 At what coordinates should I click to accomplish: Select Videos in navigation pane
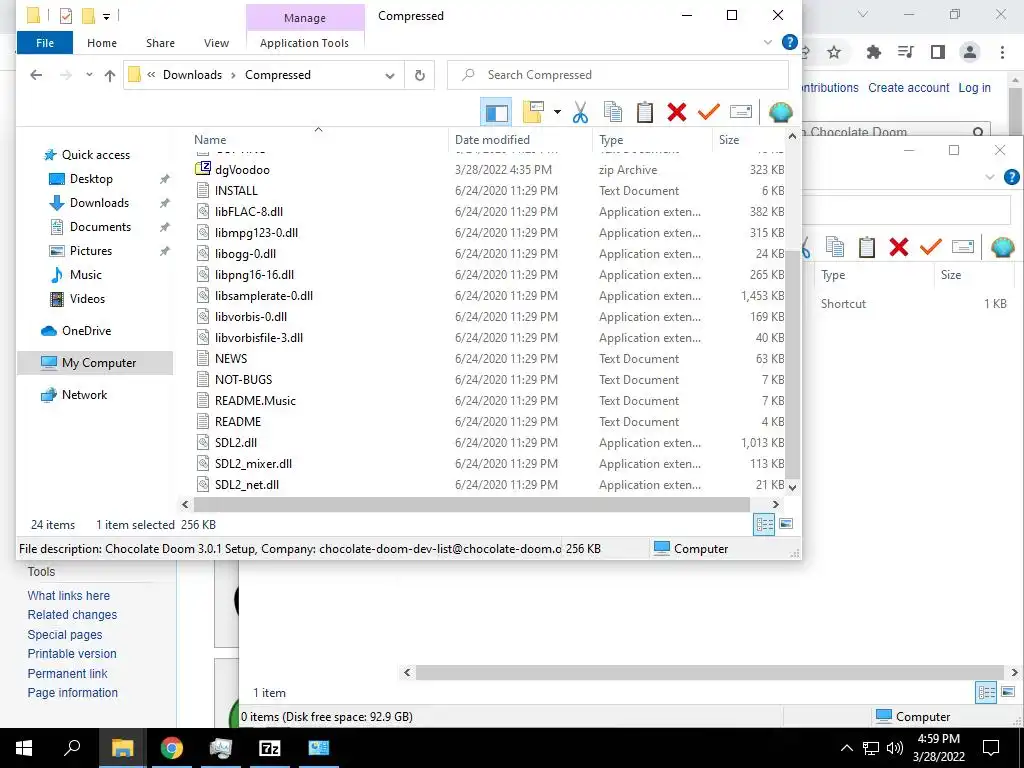[x=87, y=299]
